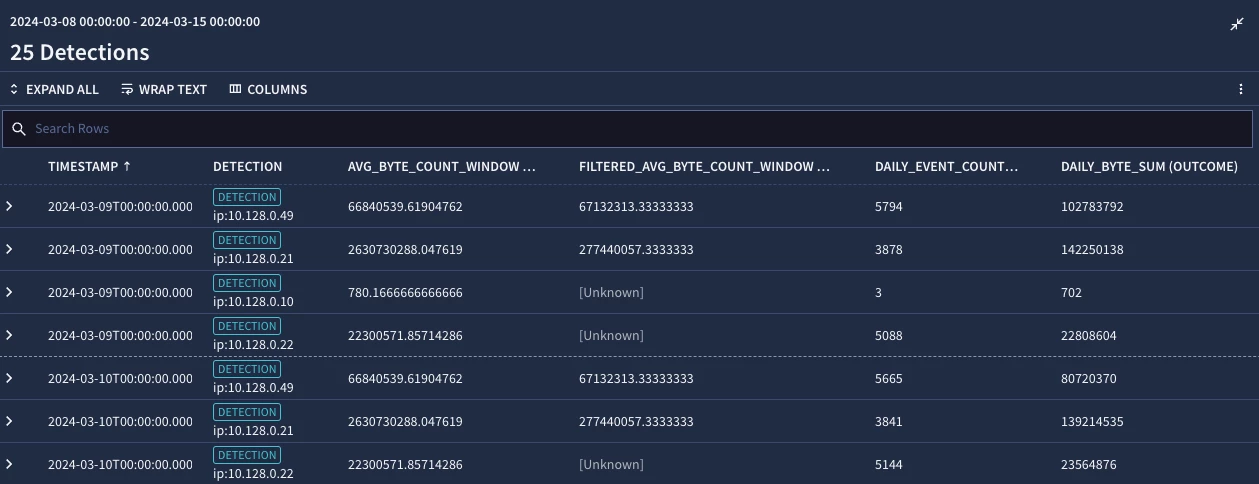Click the date range 2024-03-08 to 2024-03-15
The height and width of the screenshot is (484, 1259).
pos(135,21)
